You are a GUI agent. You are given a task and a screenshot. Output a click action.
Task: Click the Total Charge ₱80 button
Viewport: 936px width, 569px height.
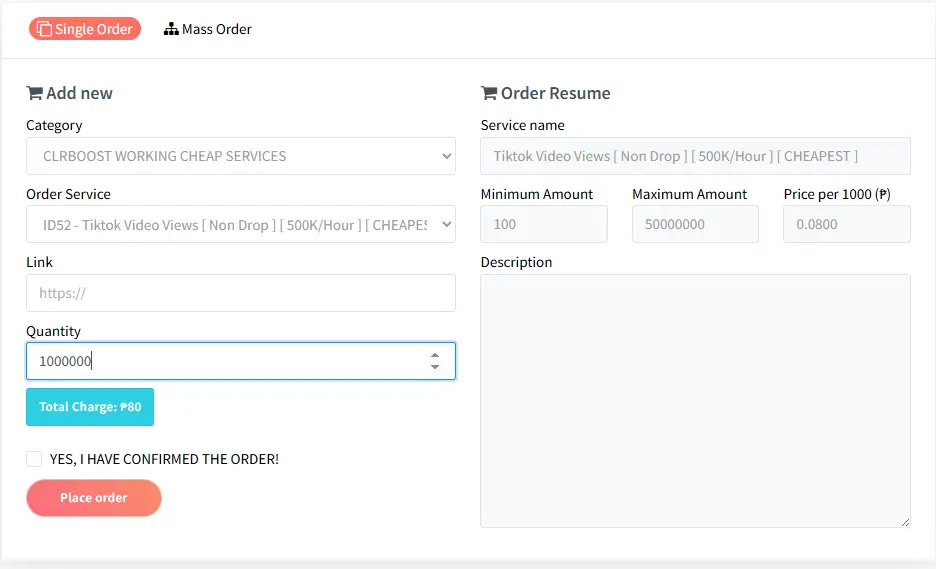(x=90, y=407)
